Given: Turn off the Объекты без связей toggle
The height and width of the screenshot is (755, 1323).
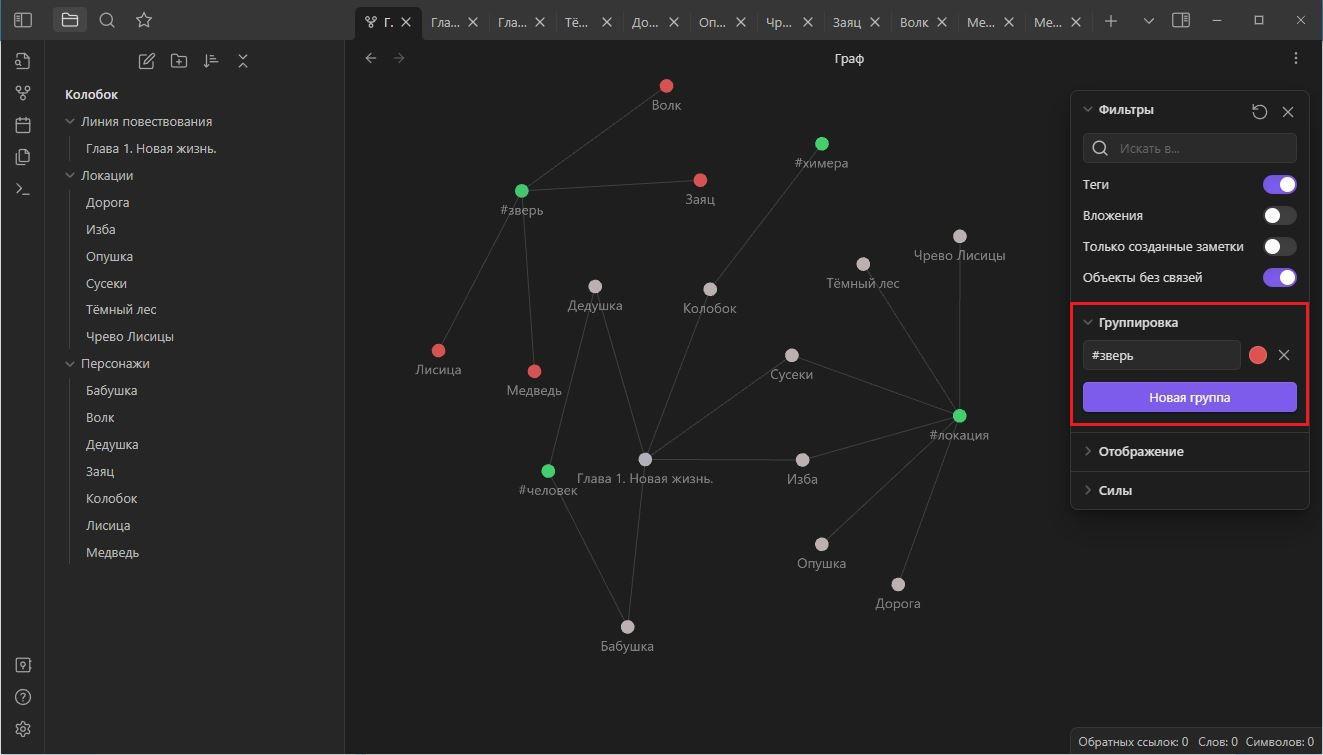Looking at the screenshot, I should click(1280, 277).
